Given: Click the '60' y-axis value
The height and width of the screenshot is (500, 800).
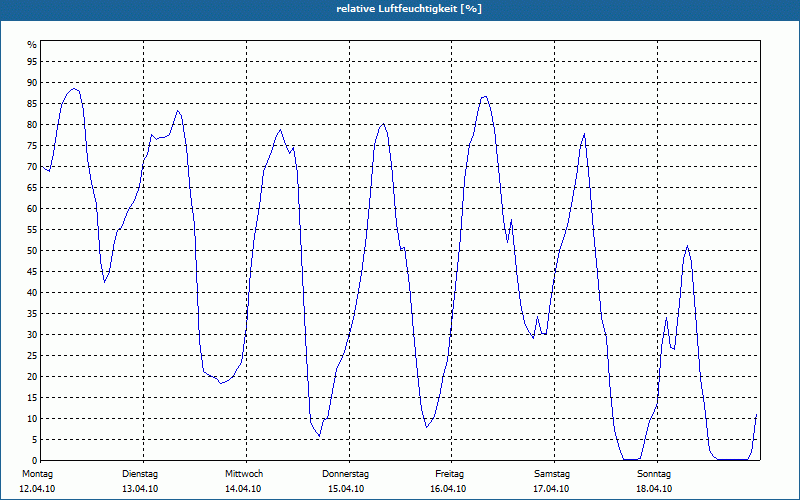Looking at the screenshot, I should [x=32, y=209].
